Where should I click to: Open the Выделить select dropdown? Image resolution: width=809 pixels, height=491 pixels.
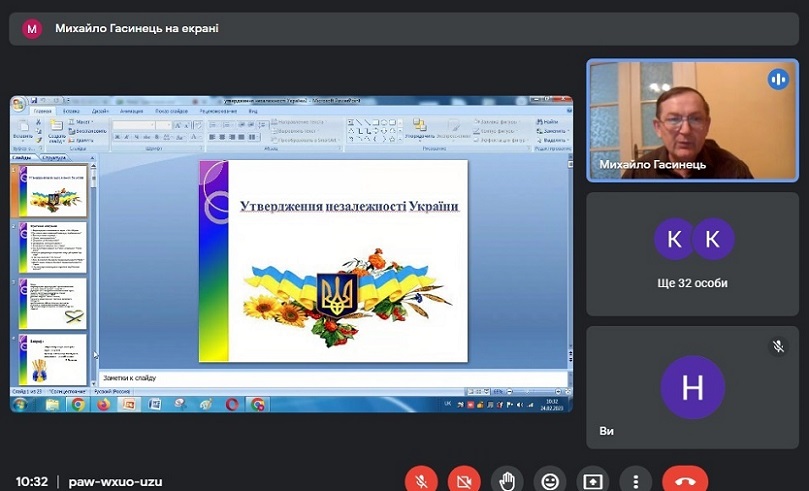coord(552,140)
